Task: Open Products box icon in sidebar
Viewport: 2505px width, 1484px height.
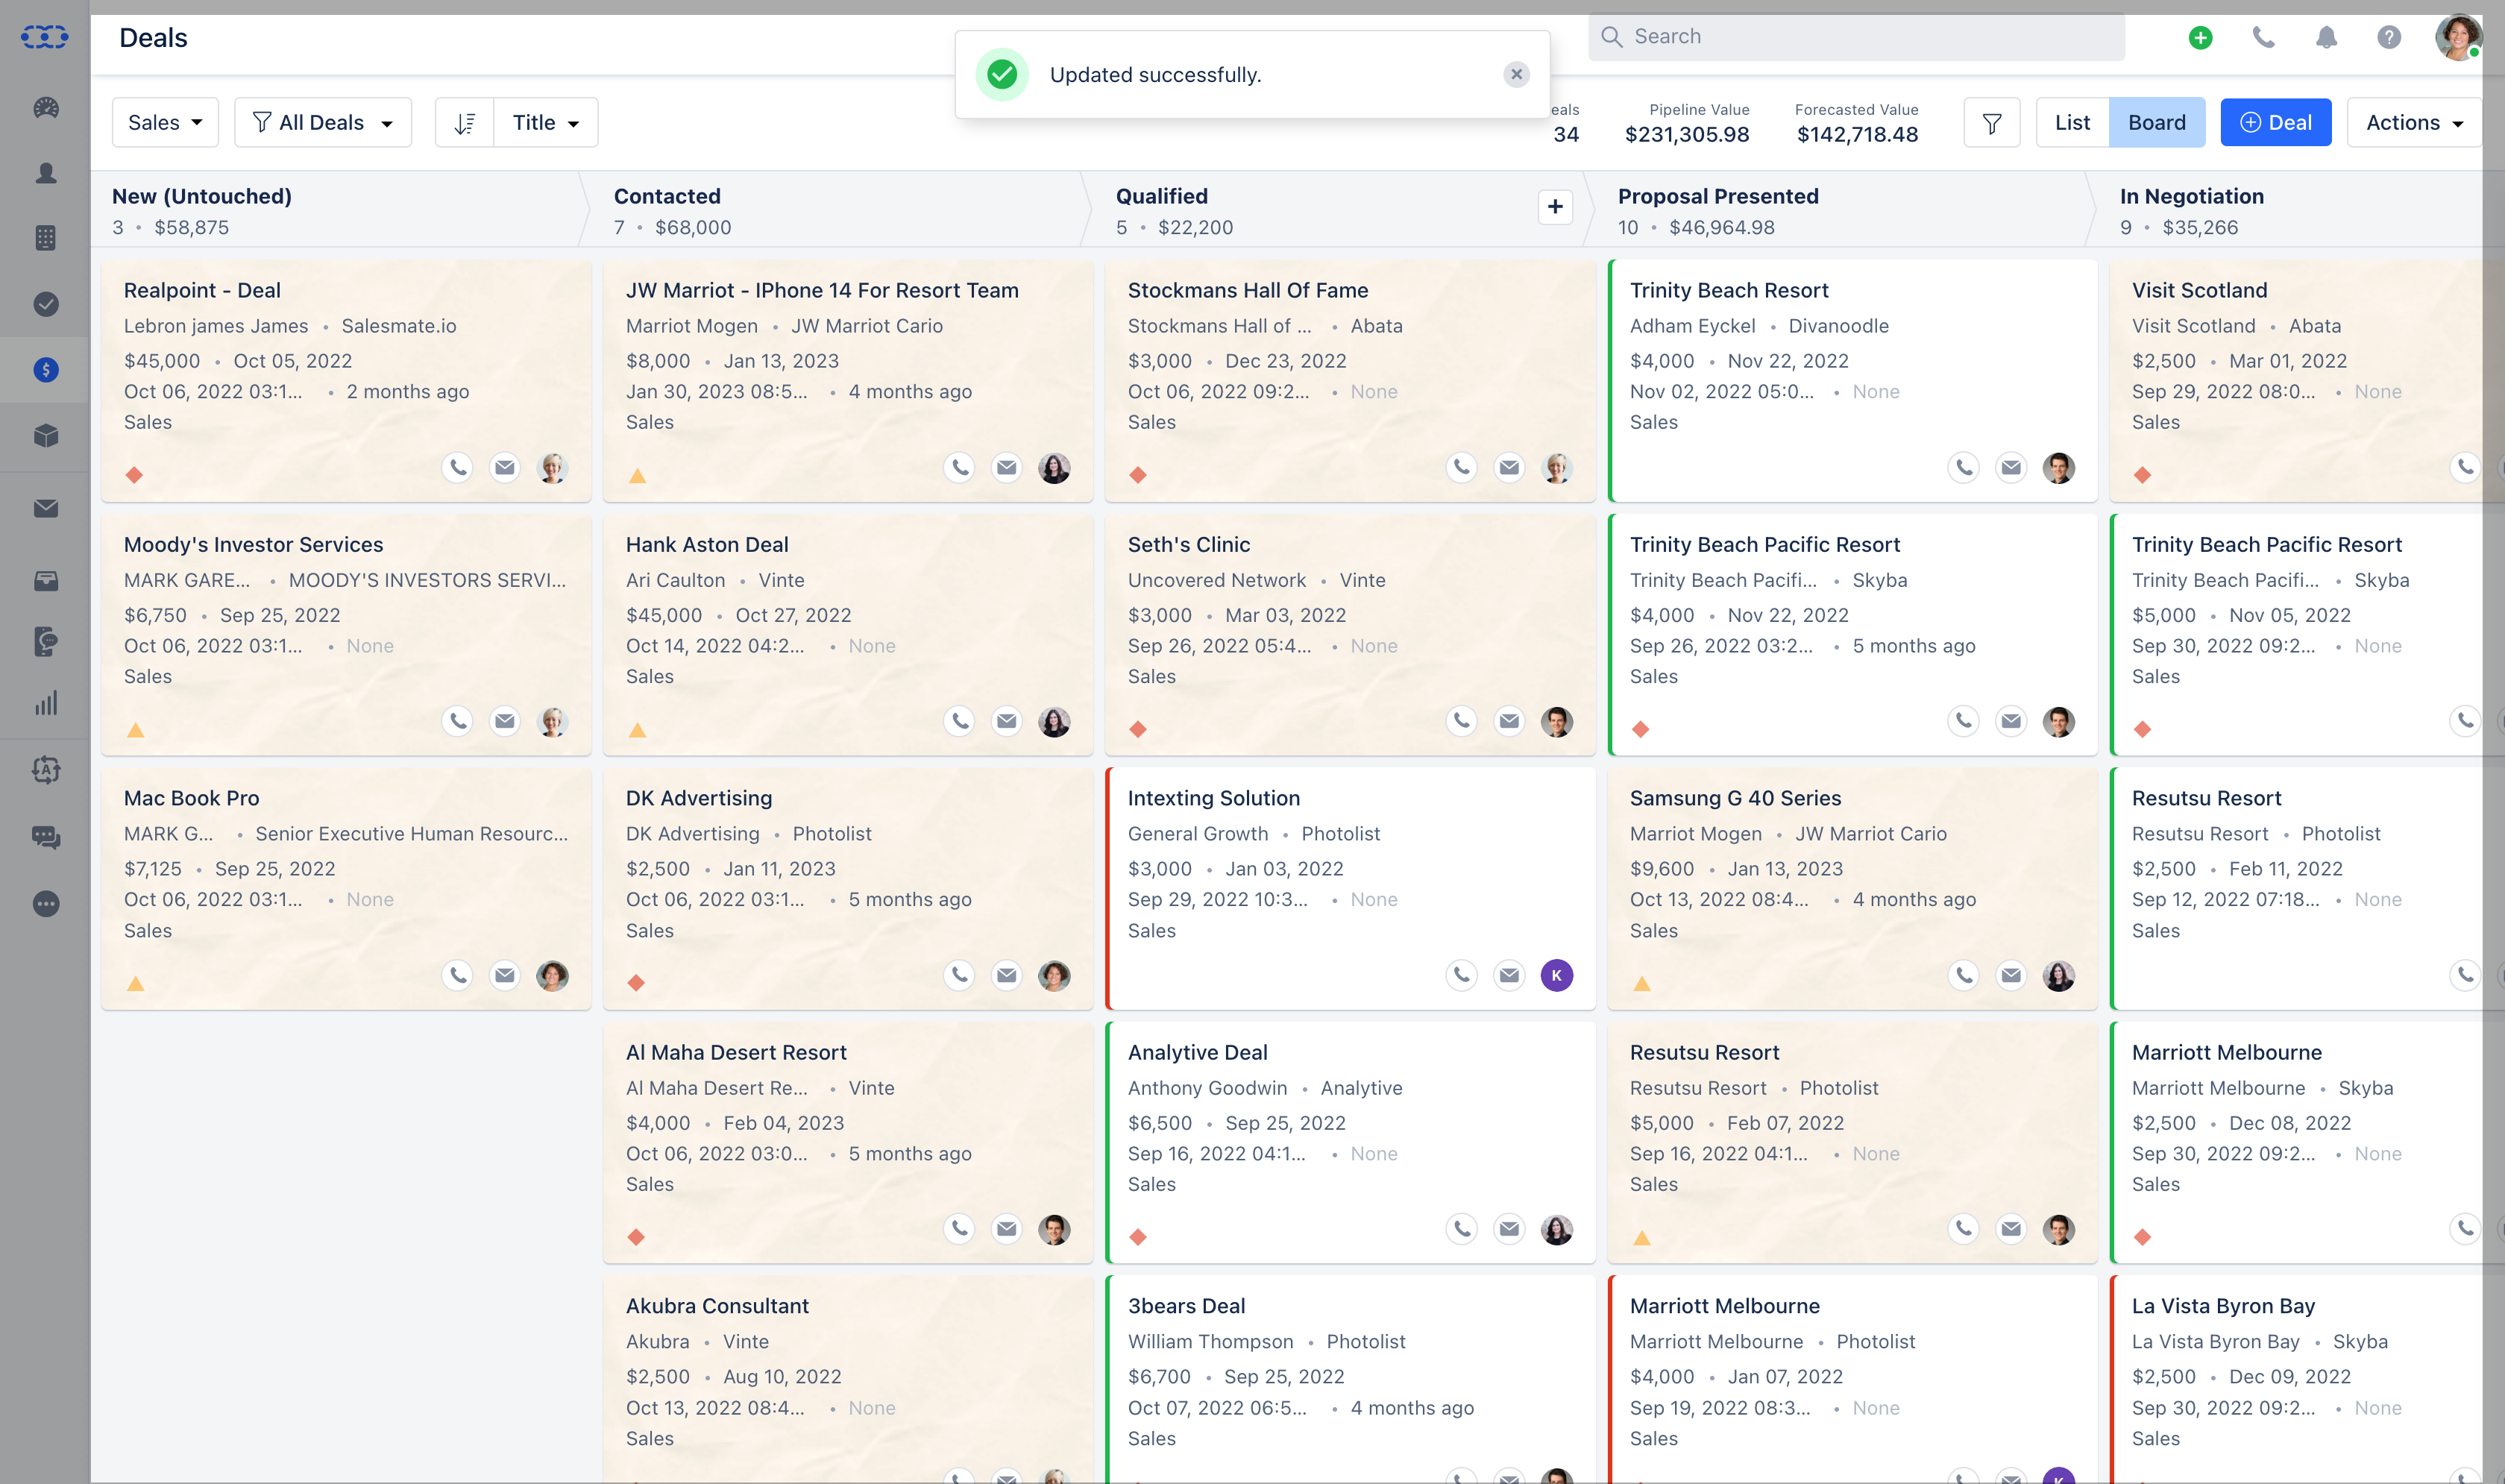Action: point(46,435)
